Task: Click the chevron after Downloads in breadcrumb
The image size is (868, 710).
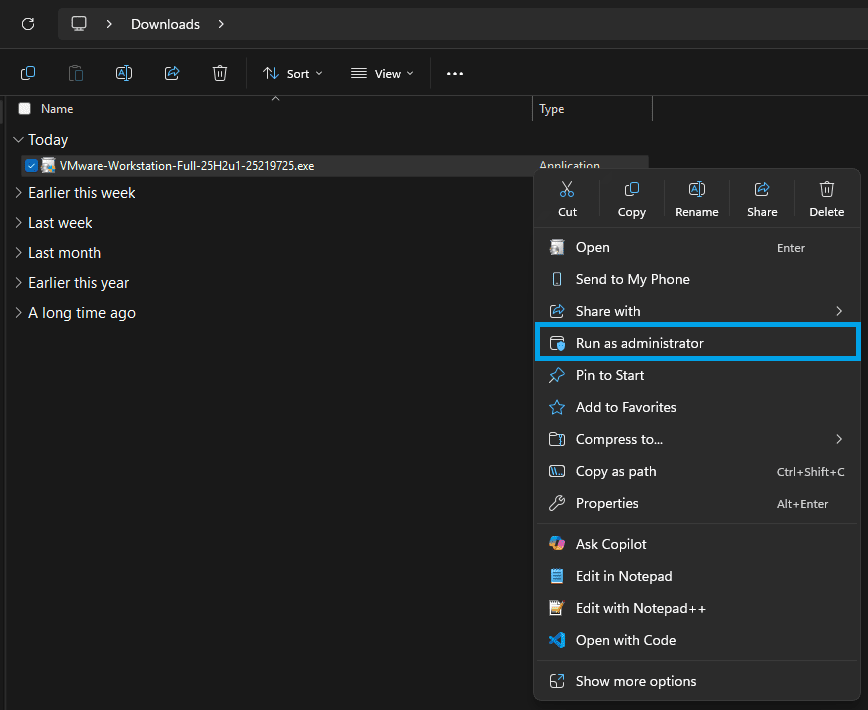Action: click(221, 24)
